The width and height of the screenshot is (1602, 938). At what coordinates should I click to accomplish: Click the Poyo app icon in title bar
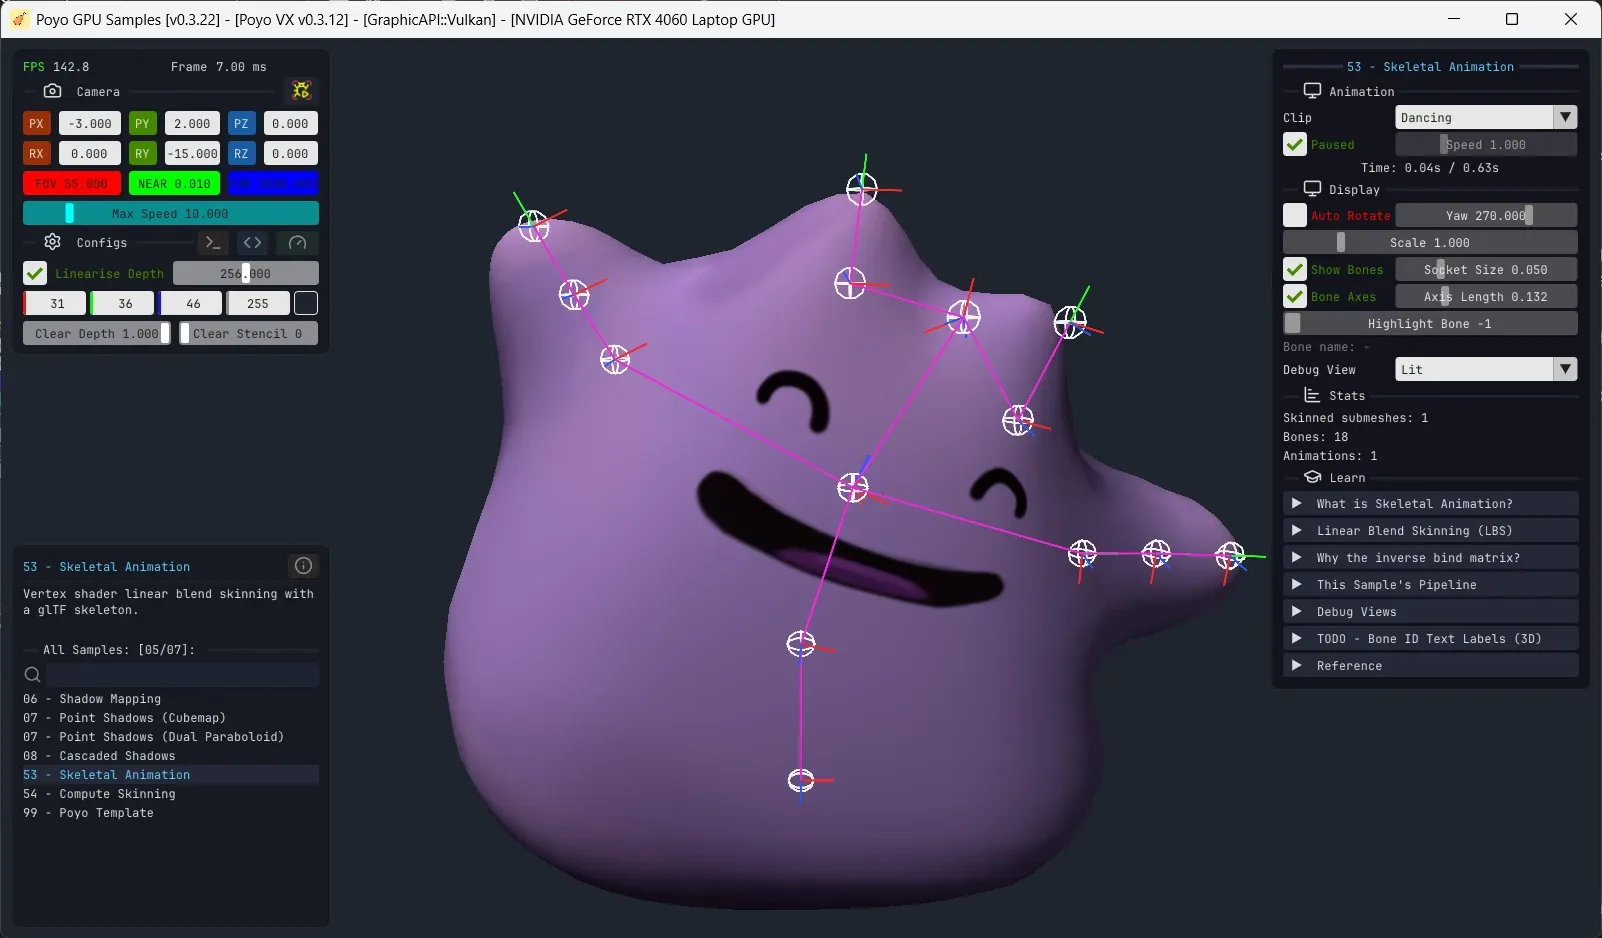19,19
